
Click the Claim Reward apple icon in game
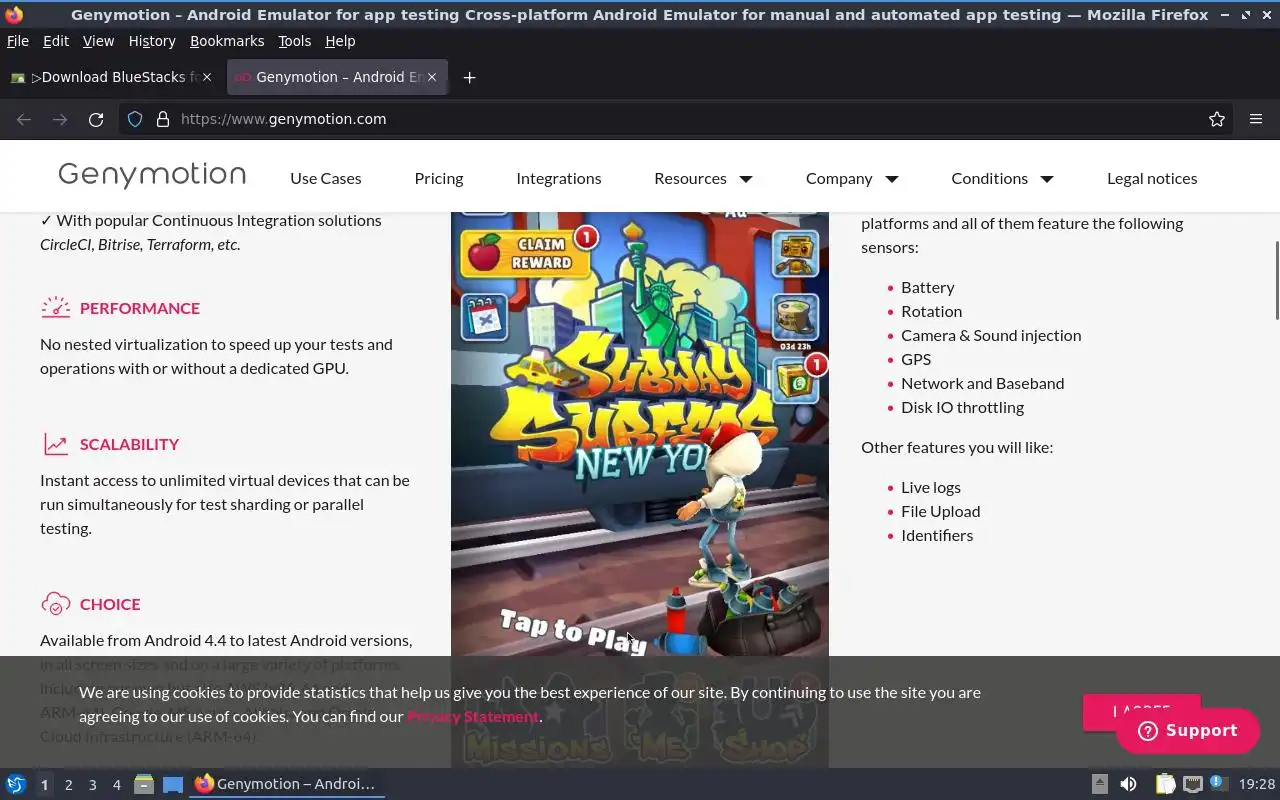click(x=485, y=253)
